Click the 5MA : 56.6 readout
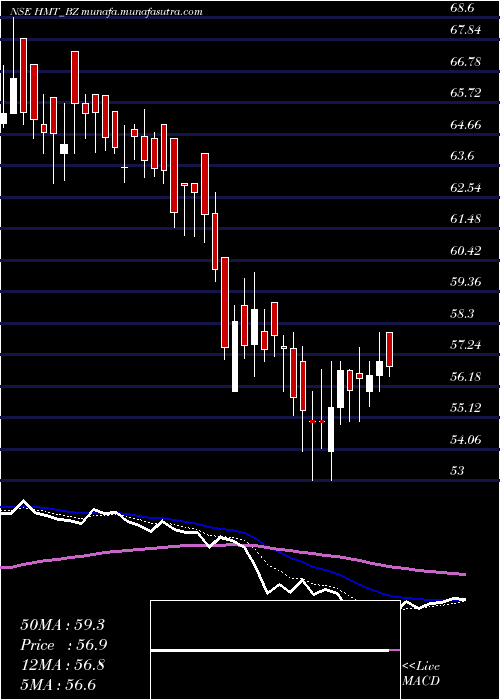 point(58,684)
